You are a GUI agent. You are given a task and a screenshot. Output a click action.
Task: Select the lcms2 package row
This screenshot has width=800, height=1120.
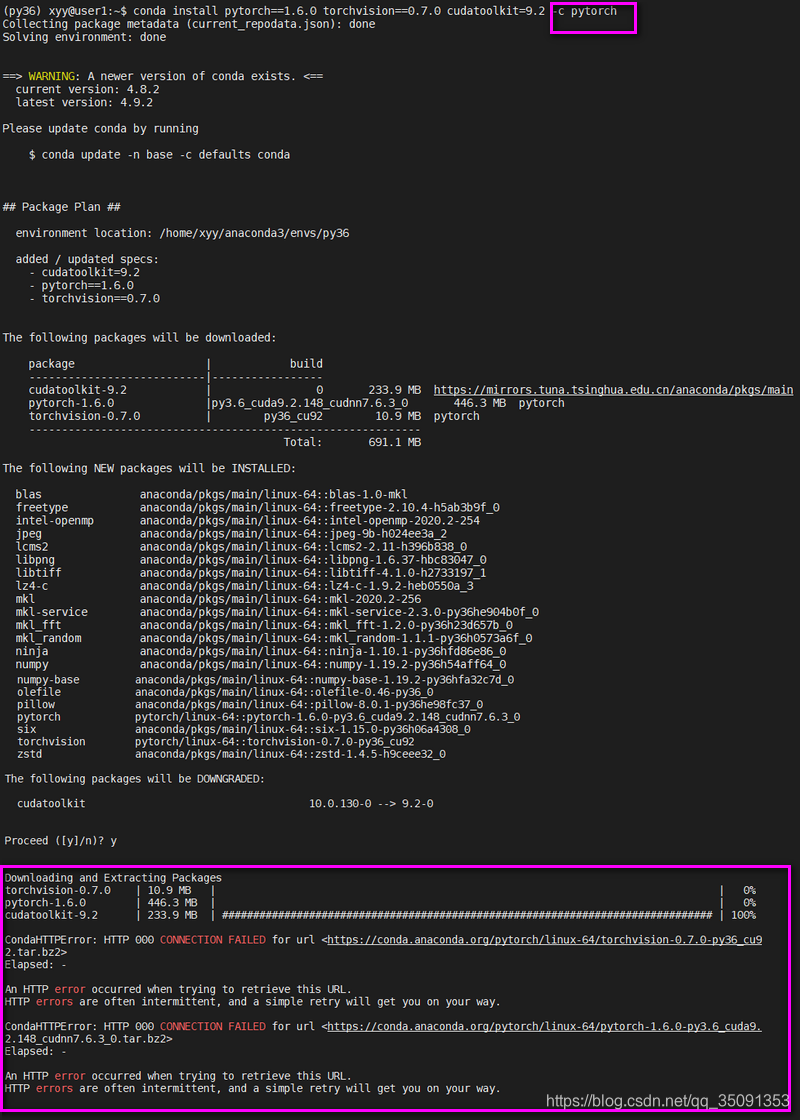[241, 546]
